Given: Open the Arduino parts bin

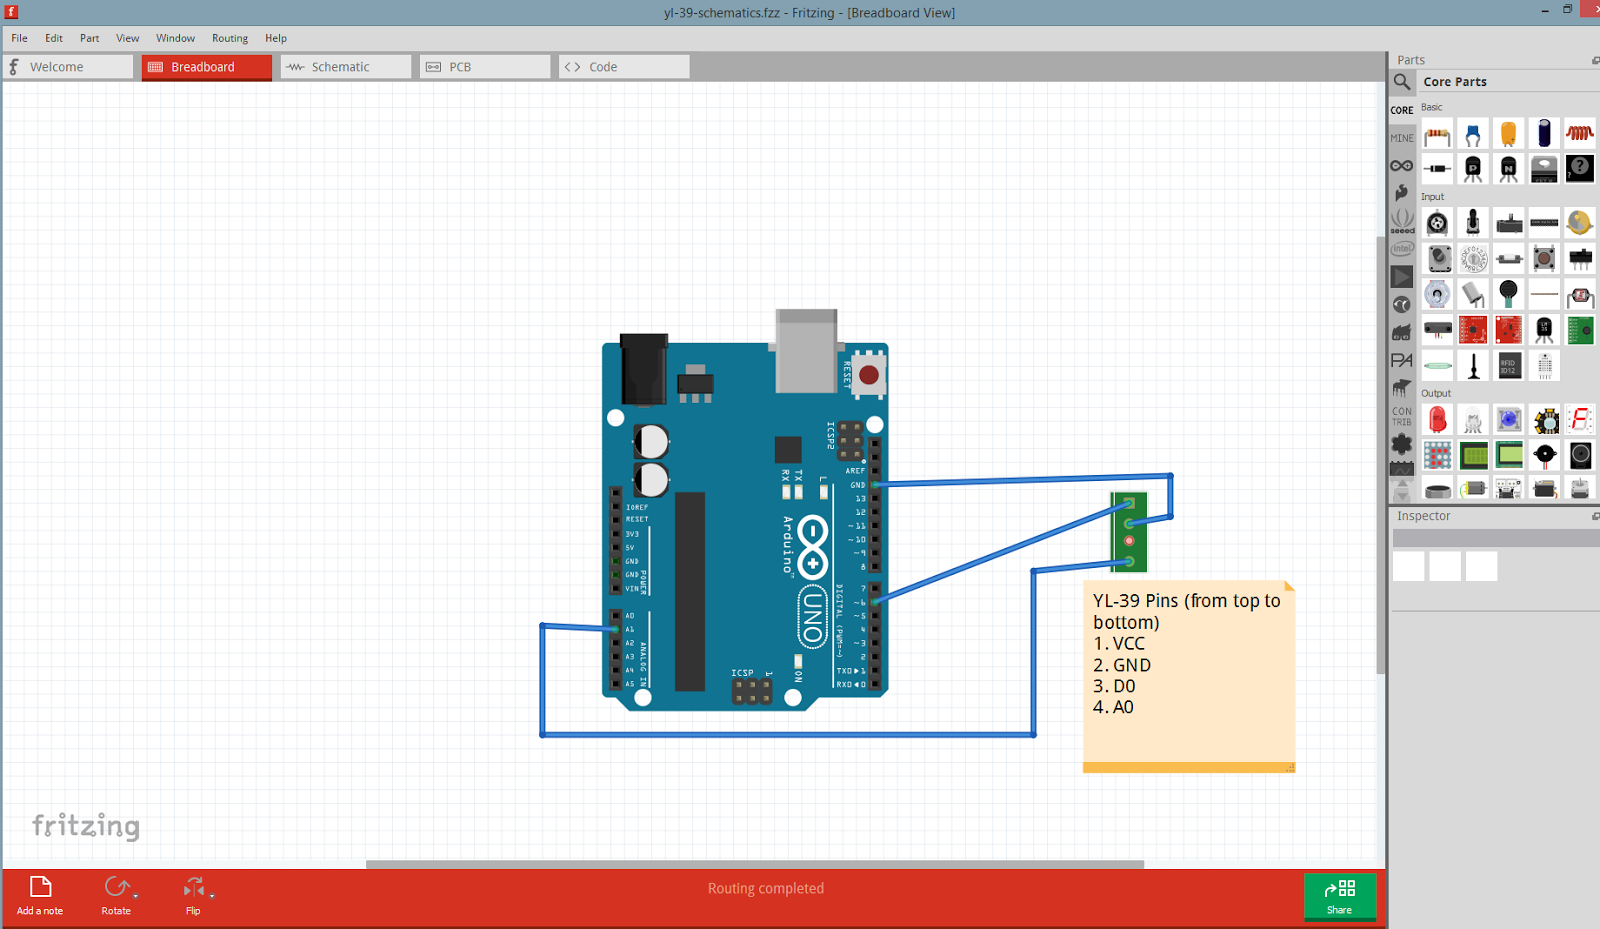Looking at the screenshot, I should (1402, 166).
